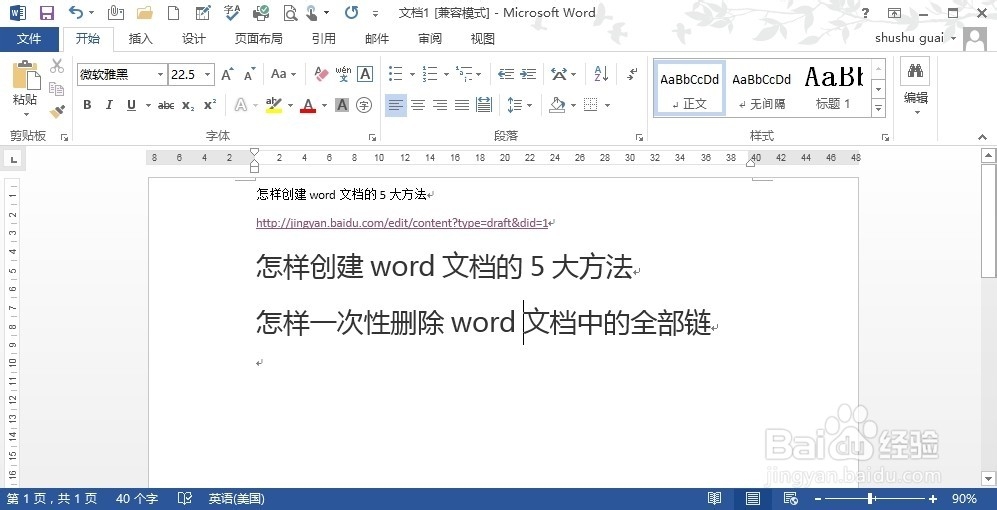
Task: Apply the 正文 Normal style
Action: pos(690,89)
